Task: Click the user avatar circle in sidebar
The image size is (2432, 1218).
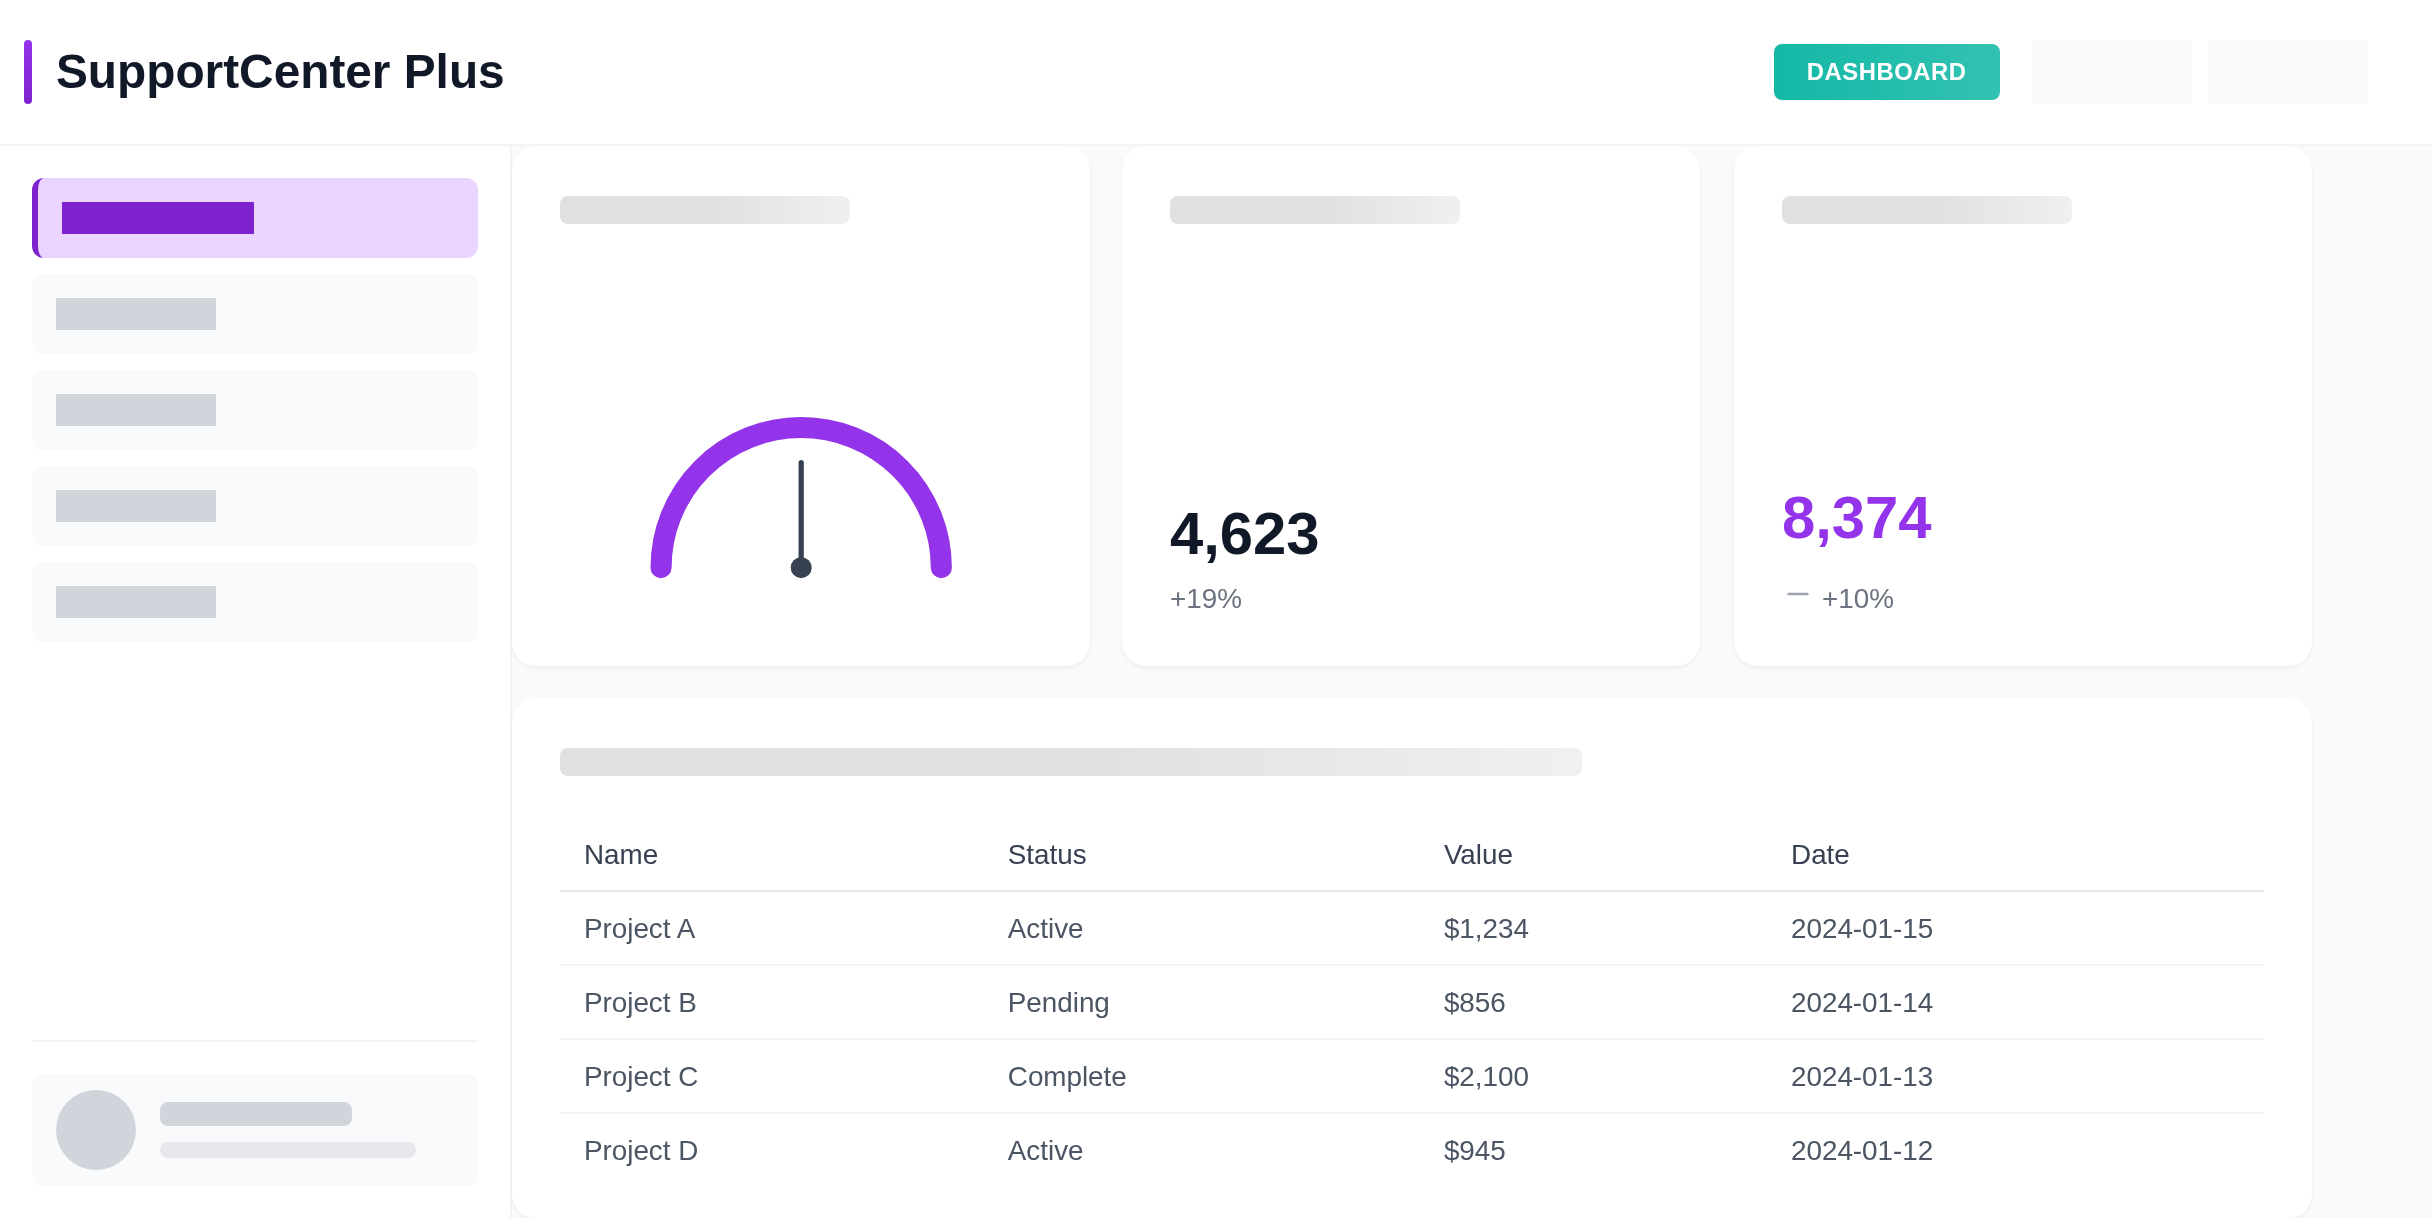Action: pyautogui.click(x=96, y=1130)
